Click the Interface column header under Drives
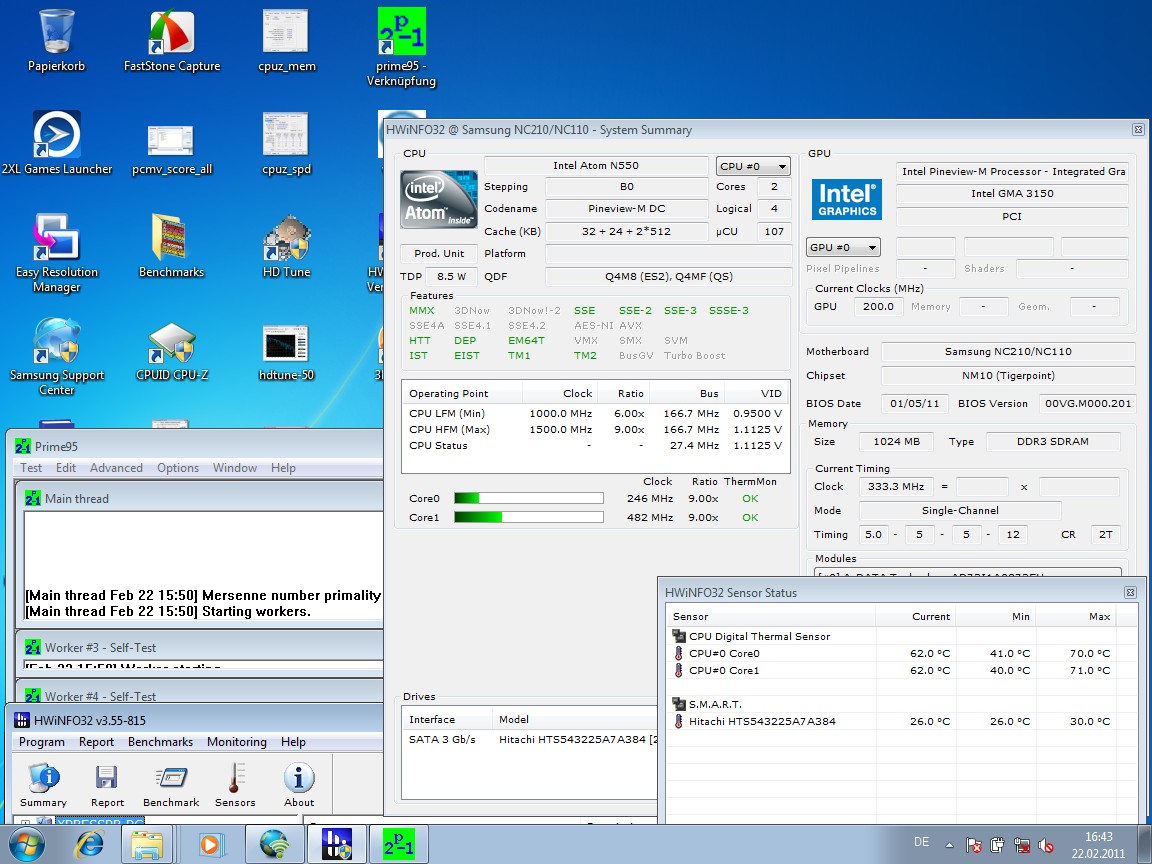Screen dimensions: 1152x864 tap(447, 719)
